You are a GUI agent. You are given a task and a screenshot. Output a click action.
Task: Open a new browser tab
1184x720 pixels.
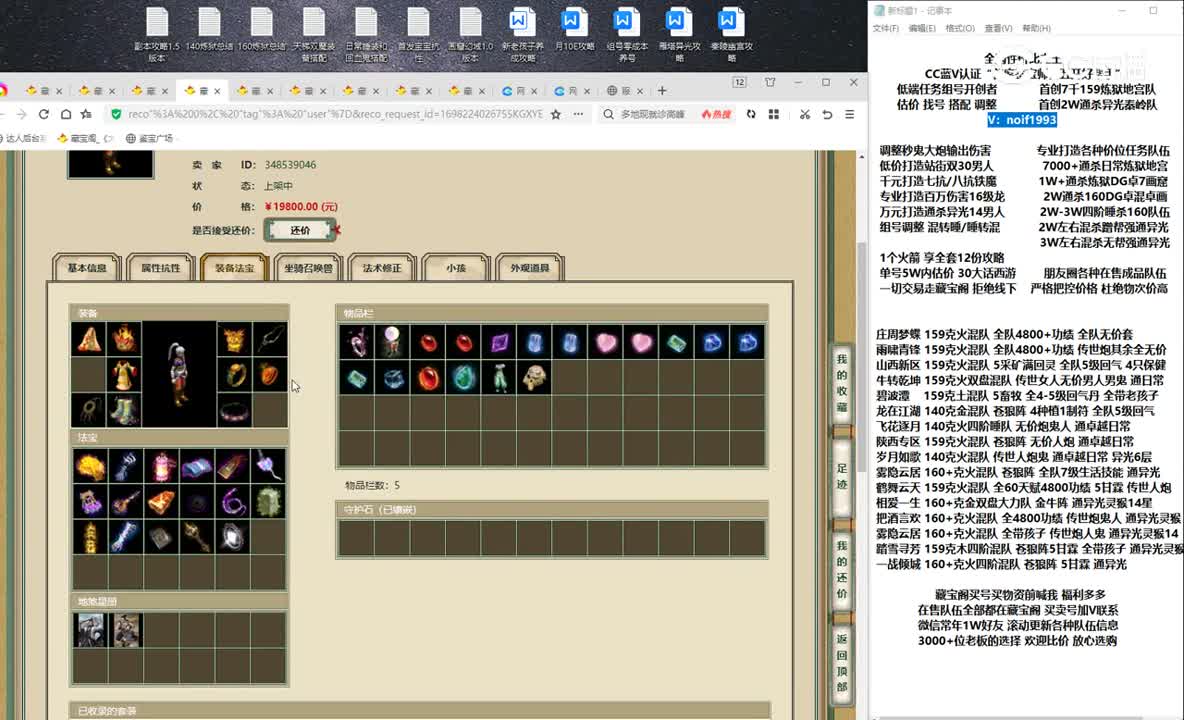662,91
